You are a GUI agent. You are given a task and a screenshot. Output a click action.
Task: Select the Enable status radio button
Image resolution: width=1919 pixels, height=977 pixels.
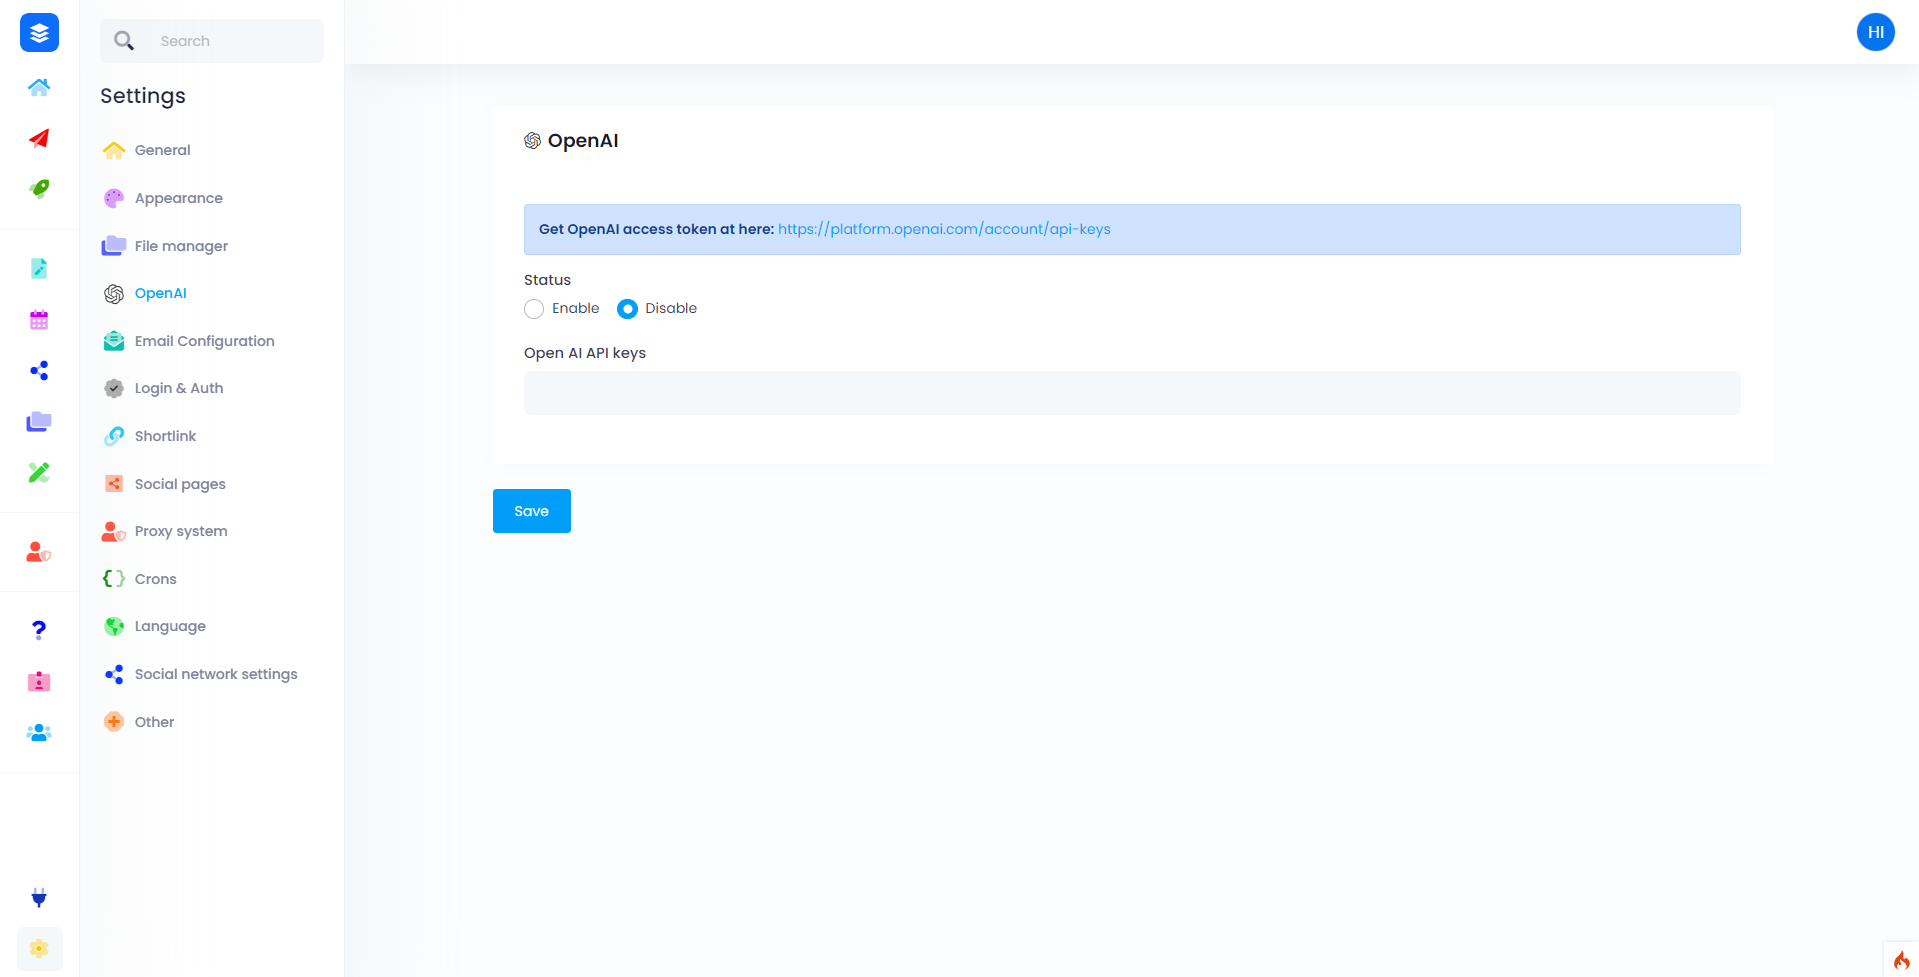click(534, 309)
